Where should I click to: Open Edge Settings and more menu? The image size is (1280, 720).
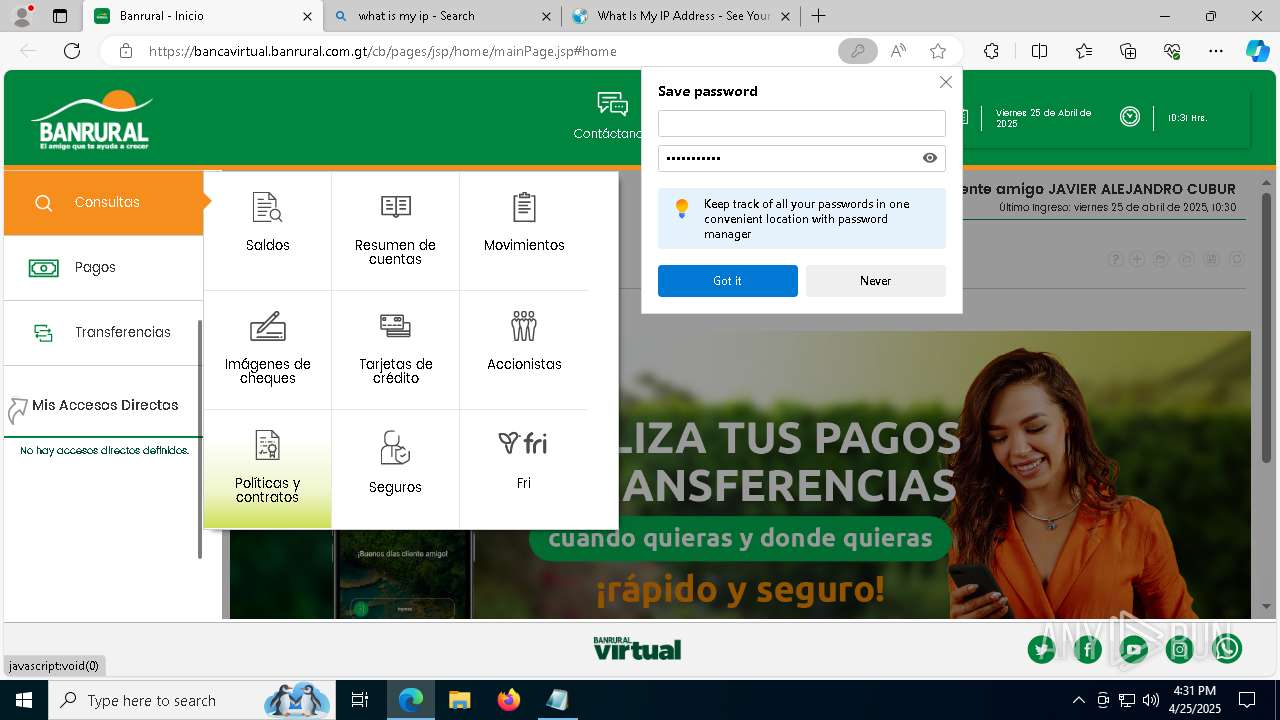1216,51
